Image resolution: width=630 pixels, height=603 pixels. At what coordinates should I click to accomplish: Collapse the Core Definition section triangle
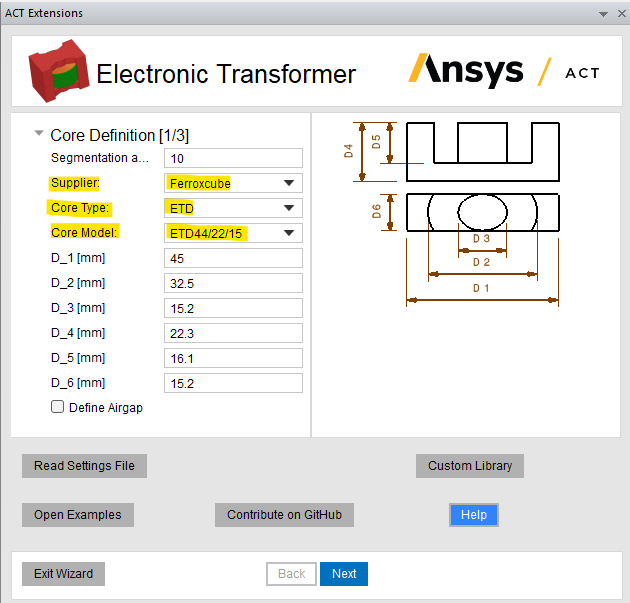(x=39, y=133)
